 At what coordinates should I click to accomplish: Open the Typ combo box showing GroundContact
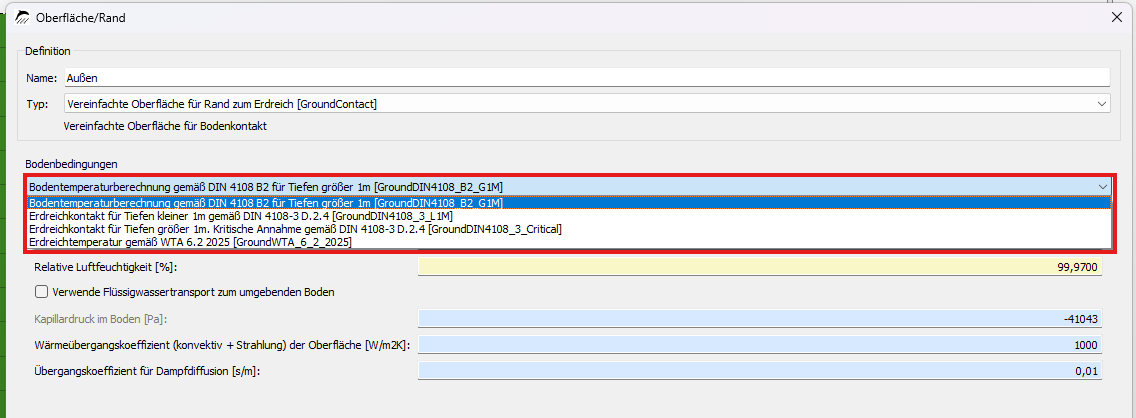click(586, 104)
